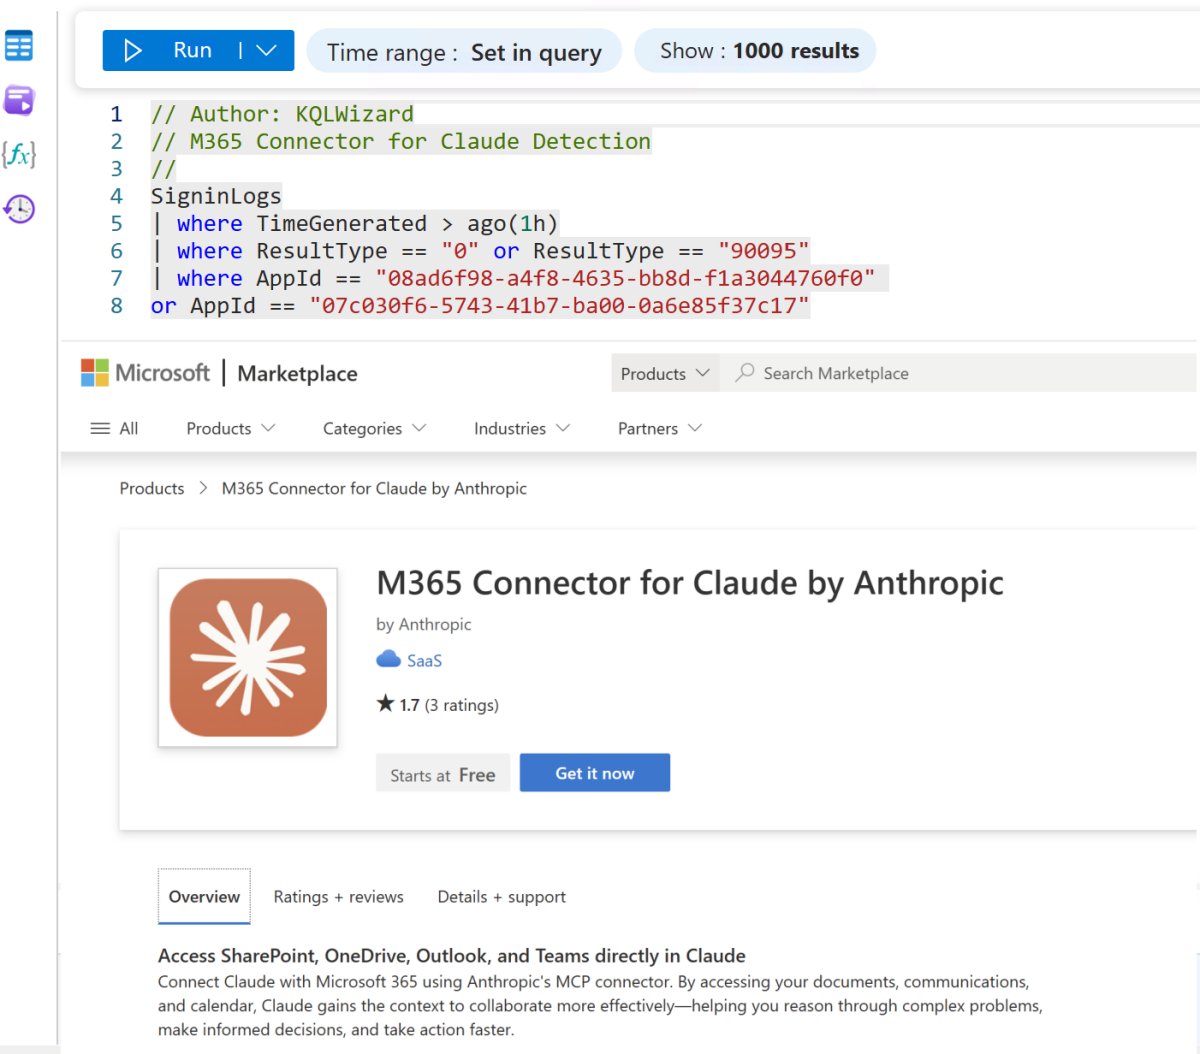Open the Query history clock icon

pyautogui.click(x=19, y=208)
